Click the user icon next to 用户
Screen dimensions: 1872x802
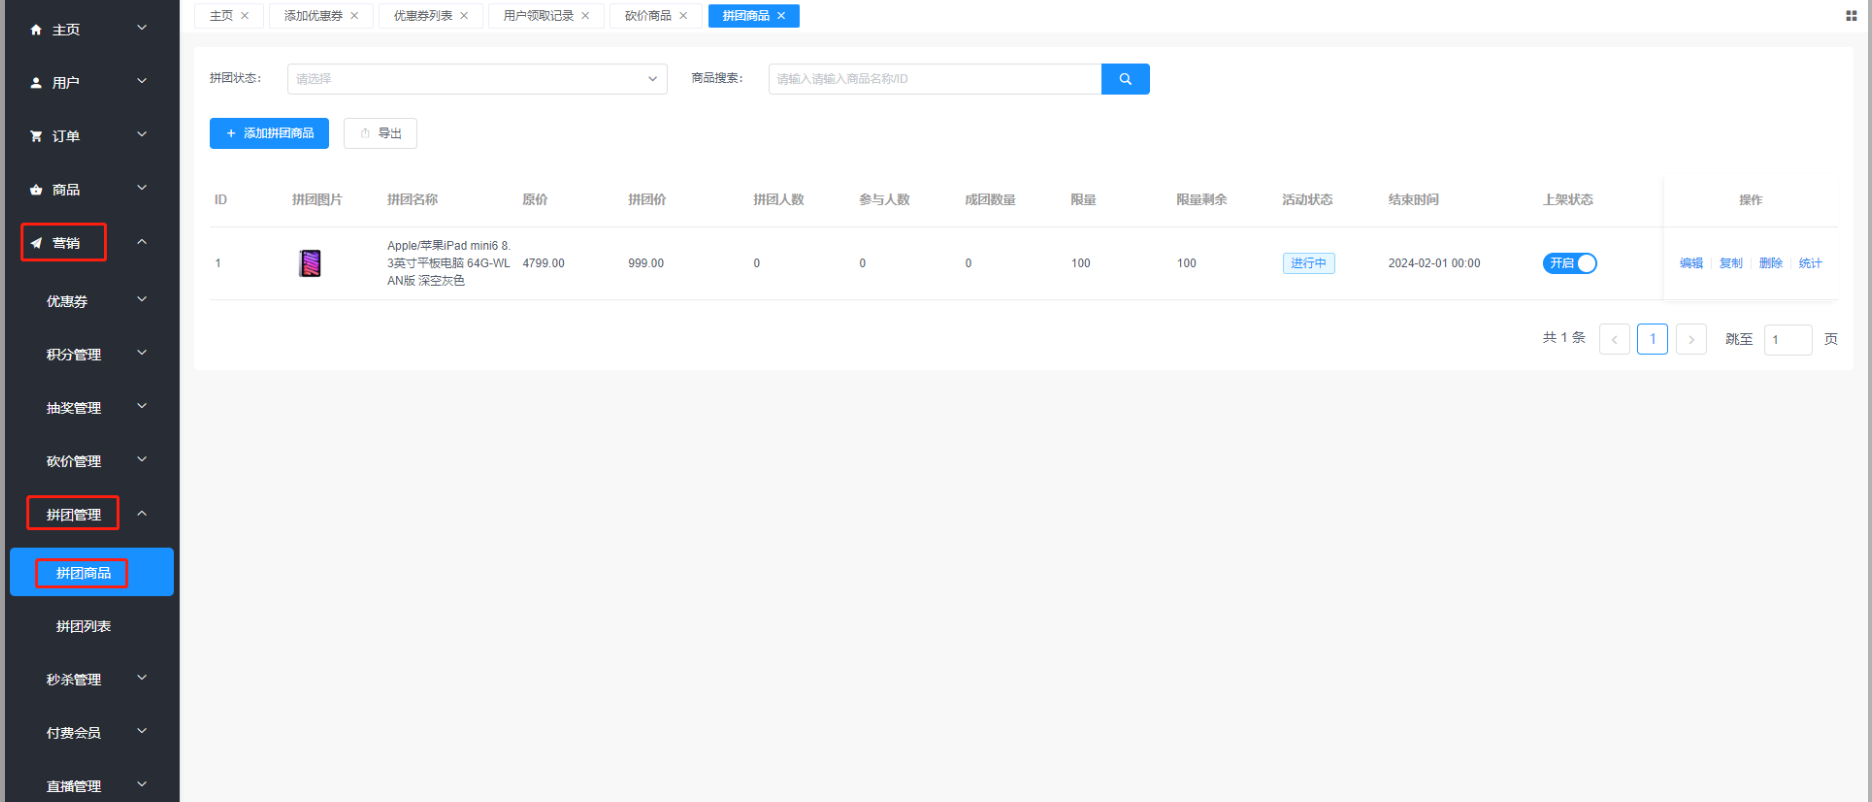[36, 83]
